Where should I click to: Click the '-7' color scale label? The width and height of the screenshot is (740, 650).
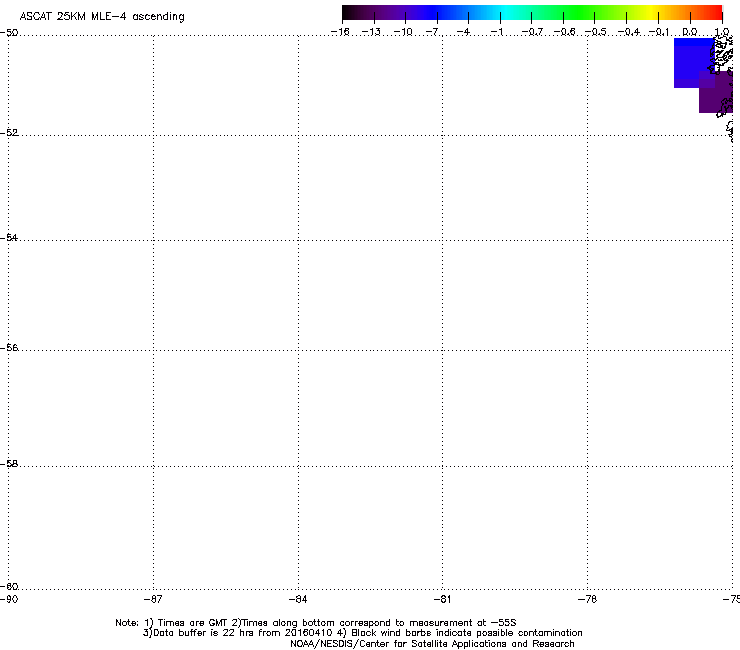pyautogui.click(x=434, y=32)
